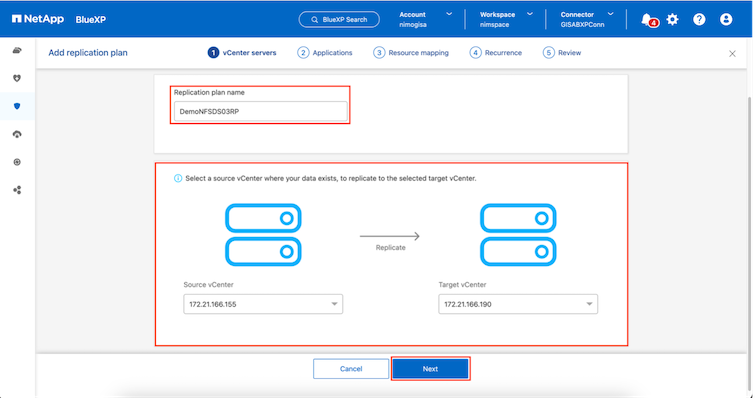Open the Mobility cloud icon in sidebar
This screenshot has width=755, height=400.
(x=17, y=134)
